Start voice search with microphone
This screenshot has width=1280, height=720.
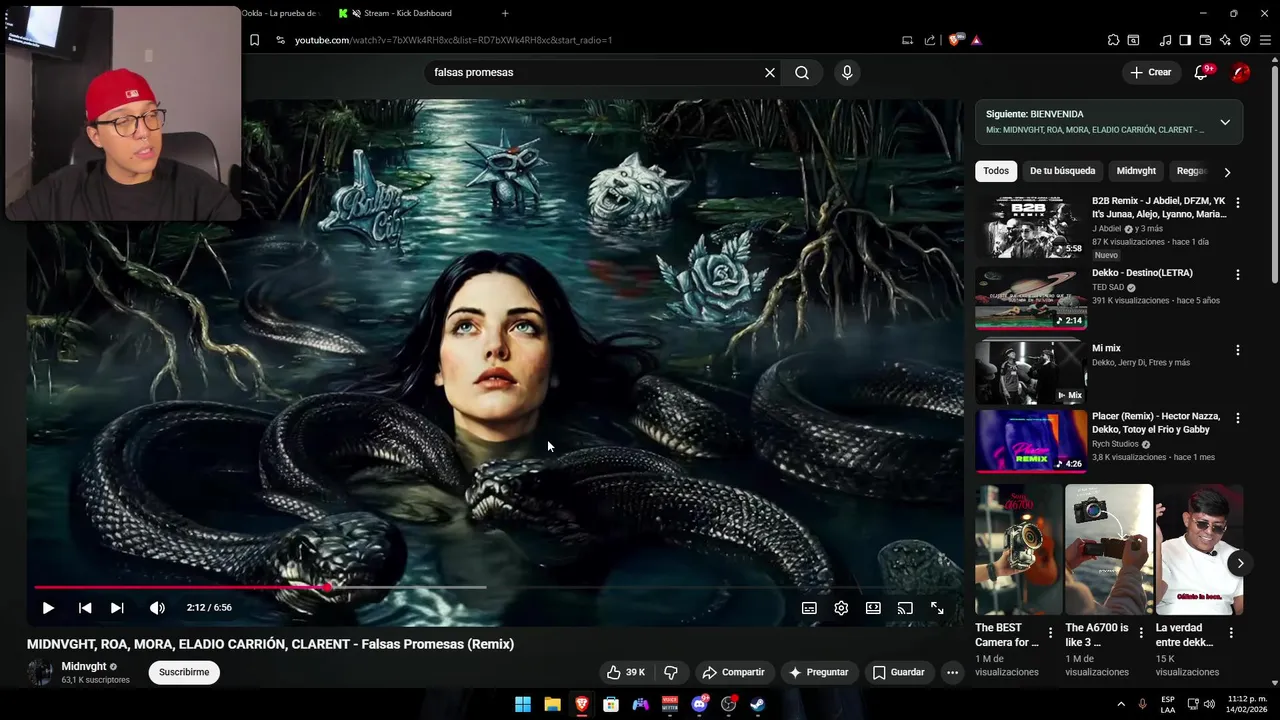point(847,73)
